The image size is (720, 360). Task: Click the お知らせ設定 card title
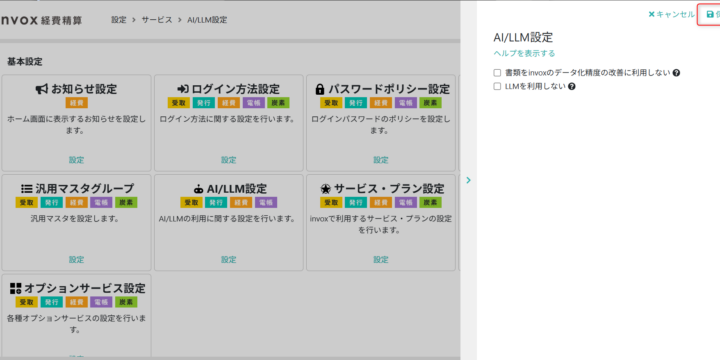point(84,89)
